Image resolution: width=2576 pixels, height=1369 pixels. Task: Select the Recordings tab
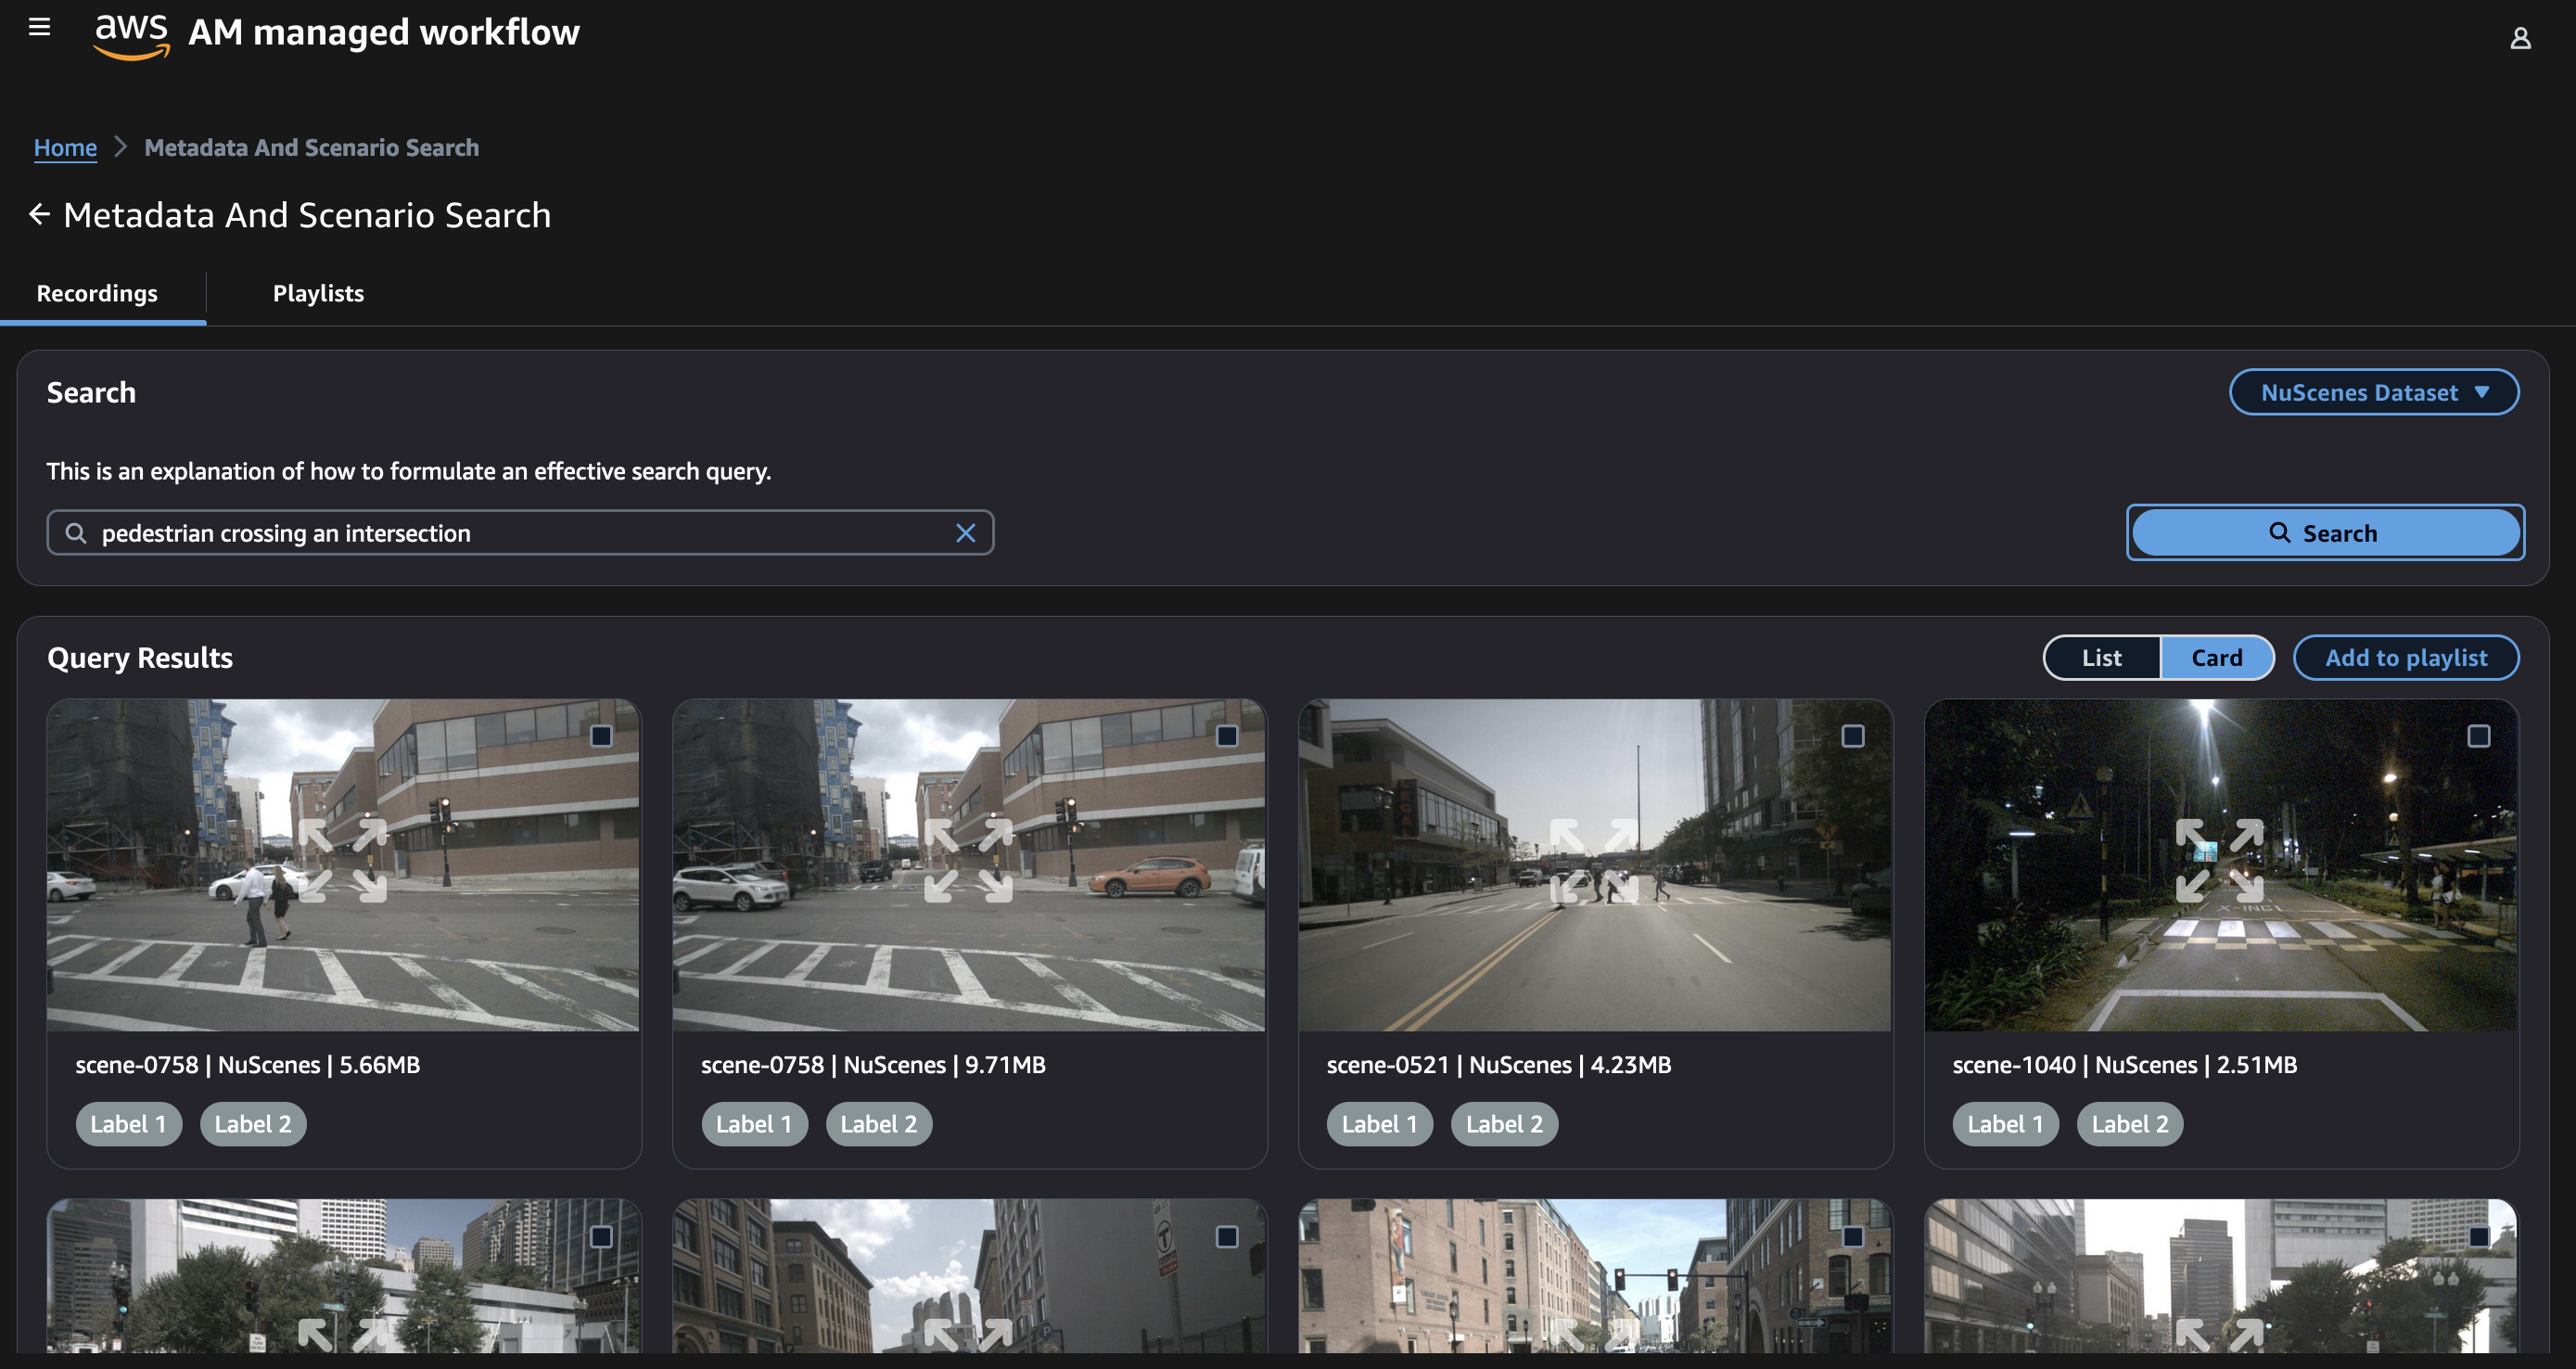(97, 293)
